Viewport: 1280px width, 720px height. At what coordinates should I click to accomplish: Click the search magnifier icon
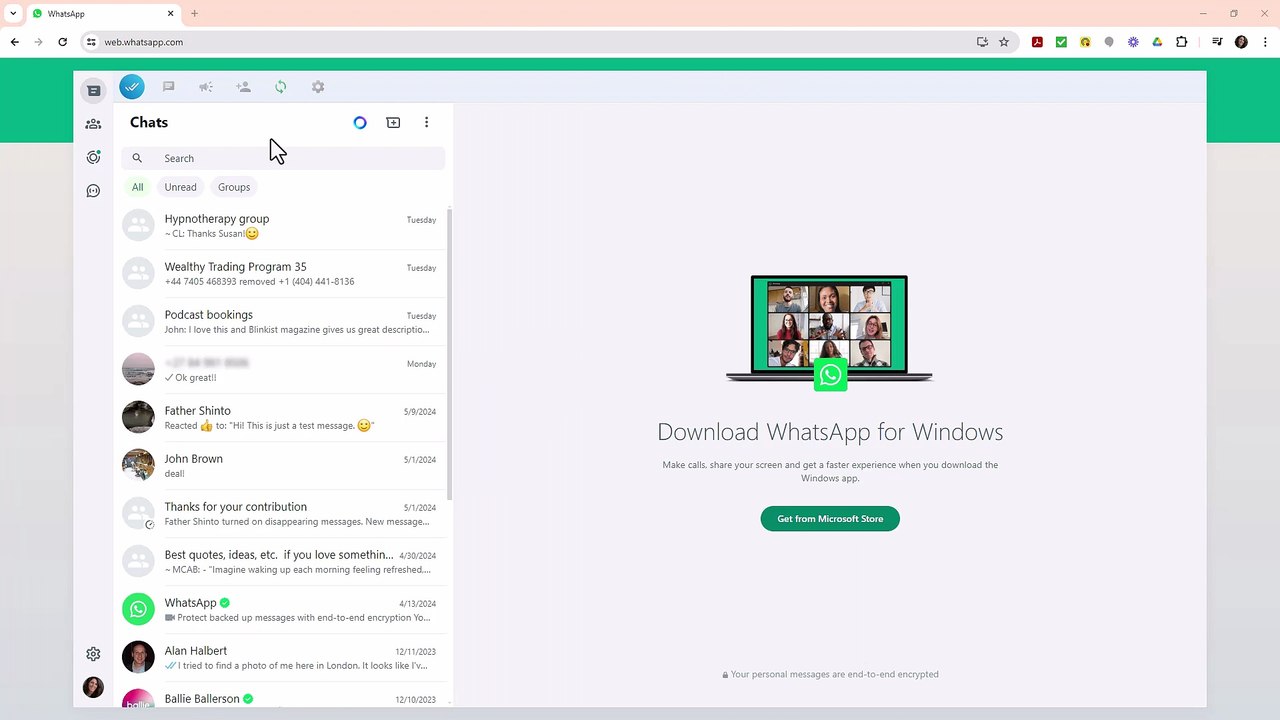coord(137,158)
